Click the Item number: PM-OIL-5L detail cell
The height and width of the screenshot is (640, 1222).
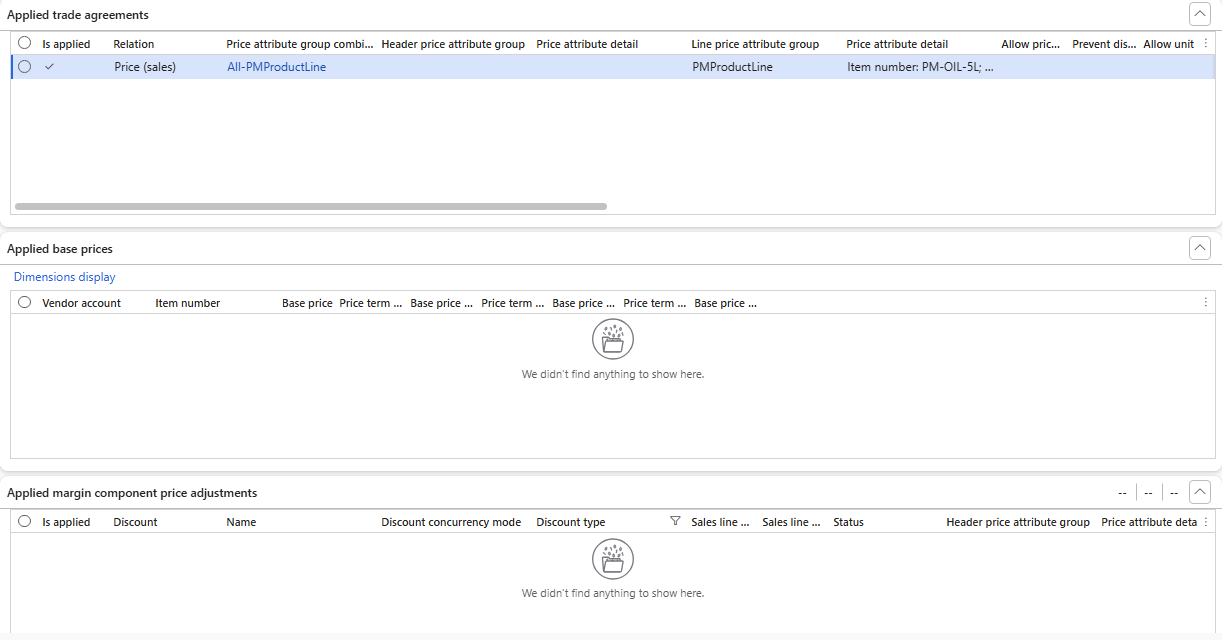point(920,67)
